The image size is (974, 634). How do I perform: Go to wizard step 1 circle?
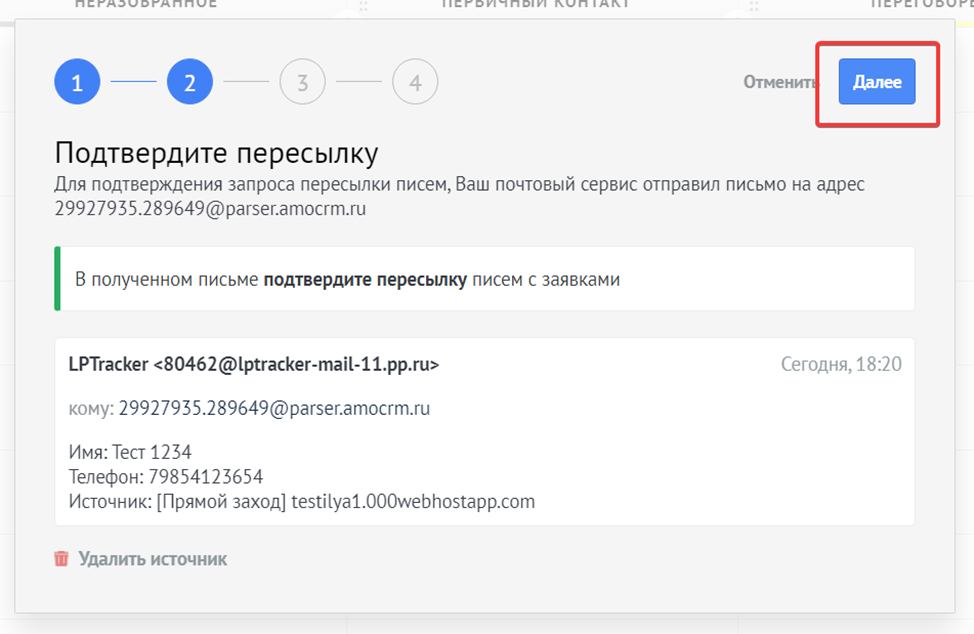tap(77, 82)
